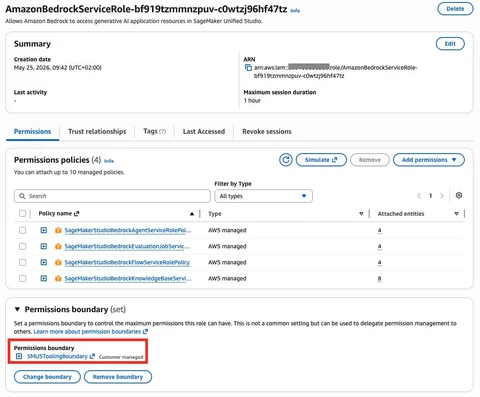Expand SageMakerStudioBedrockKnowledgeBaseServi policy details
This screenshot has height=397, width=480.
(x=44, y=278)
